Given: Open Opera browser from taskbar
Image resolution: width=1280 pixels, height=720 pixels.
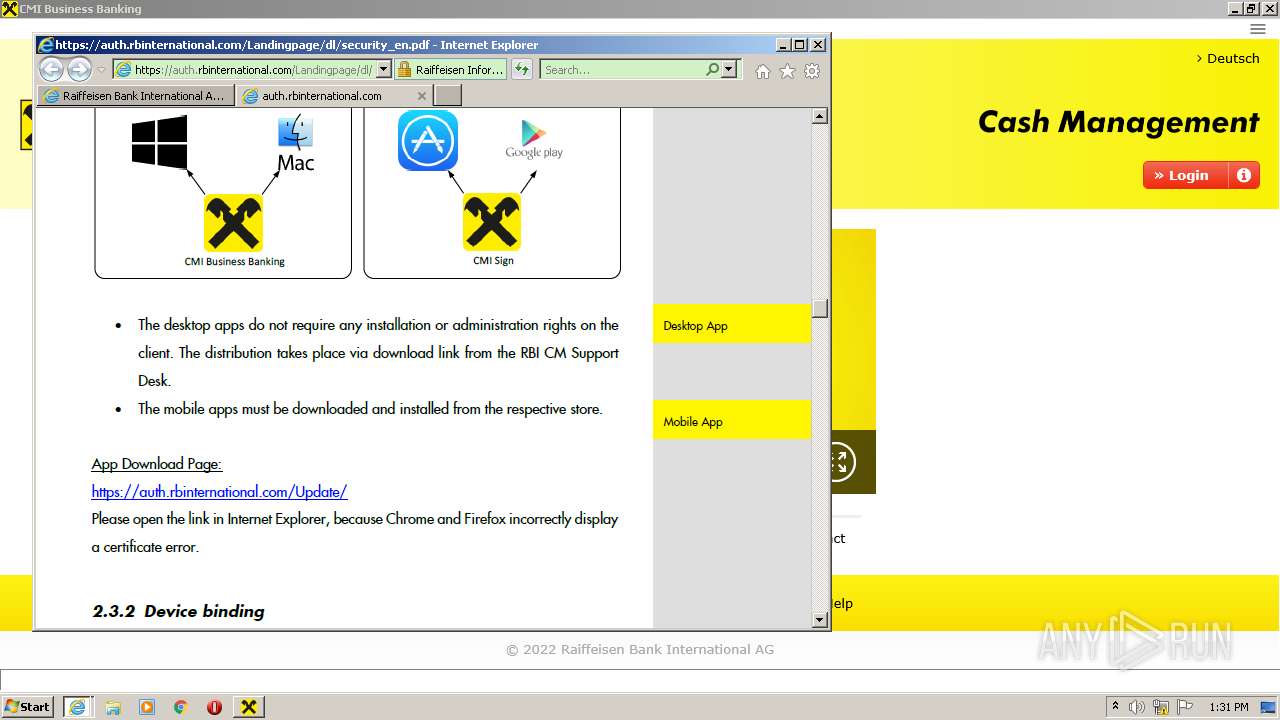Looking at the screenshot, I should click(x=214, y=707).
